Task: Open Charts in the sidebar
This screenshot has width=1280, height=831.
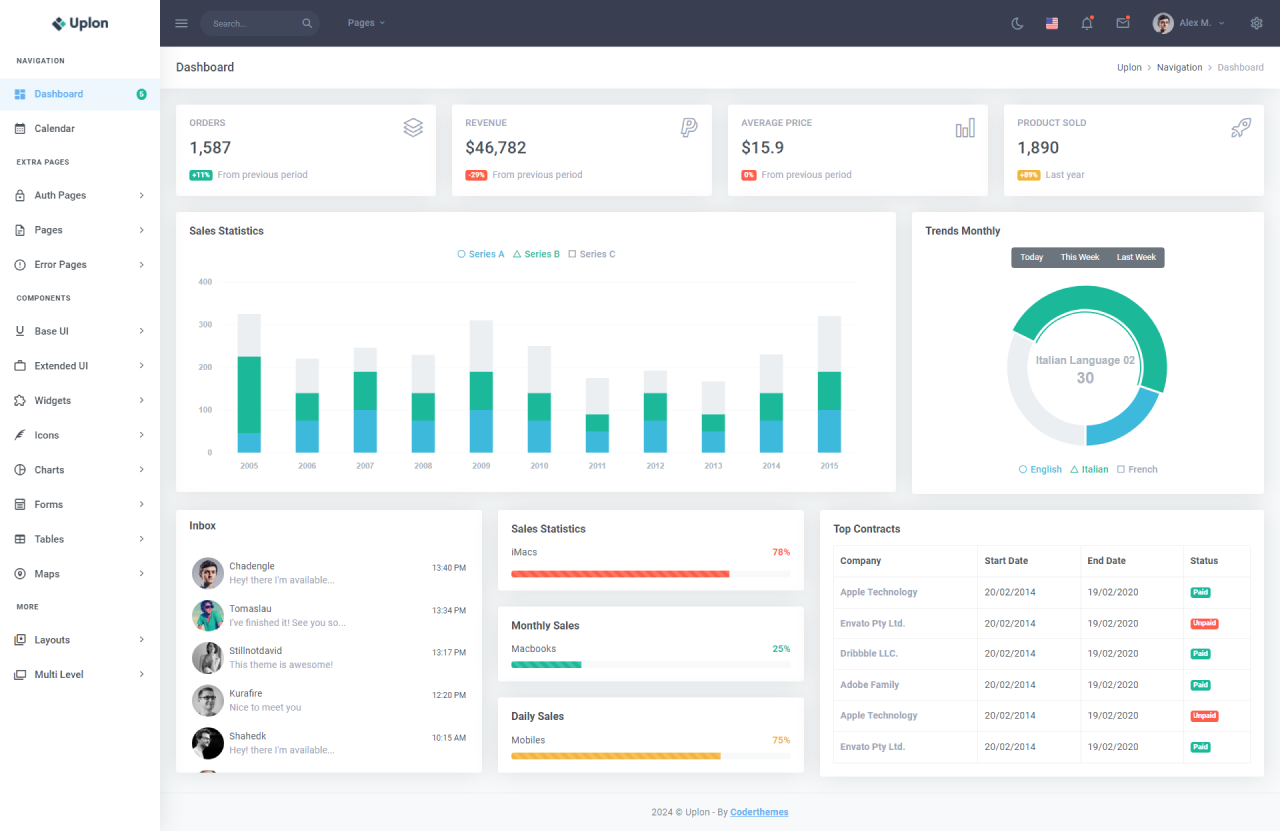Action: click(x=80, y=470)
